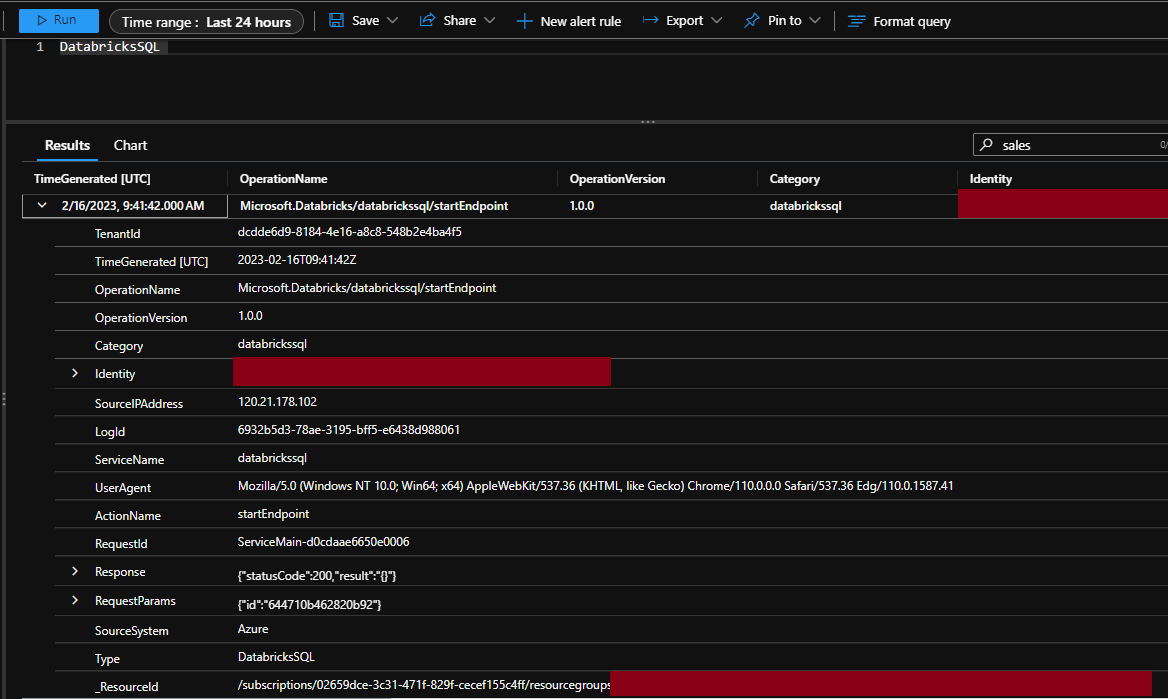Click the startEndpoint OperationName cell in the top row
Image resolution: width=1168 pixels, height=699 pixels.
pos(374,206)
